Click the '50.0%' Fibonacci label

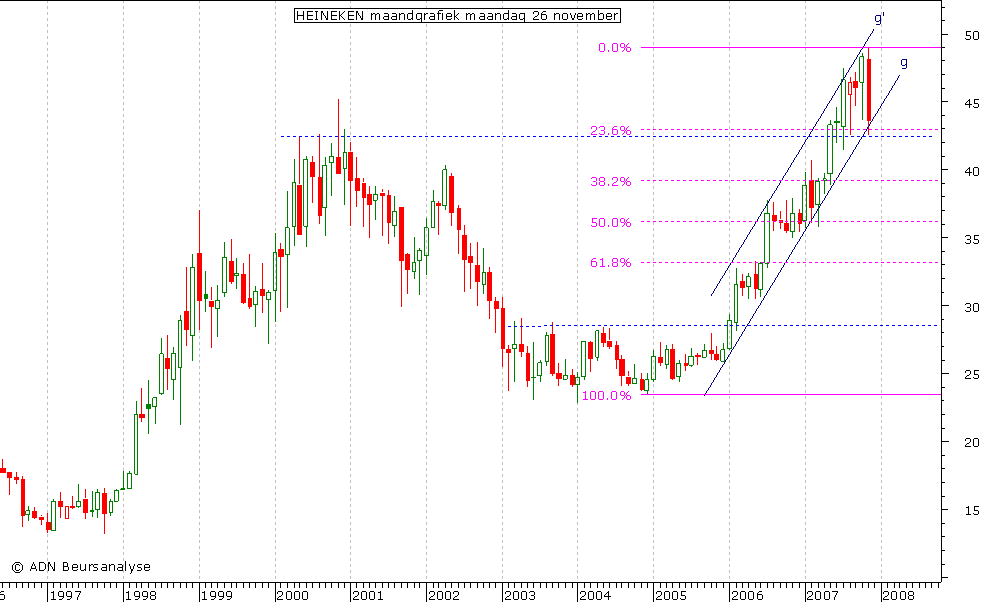point(611,222)
